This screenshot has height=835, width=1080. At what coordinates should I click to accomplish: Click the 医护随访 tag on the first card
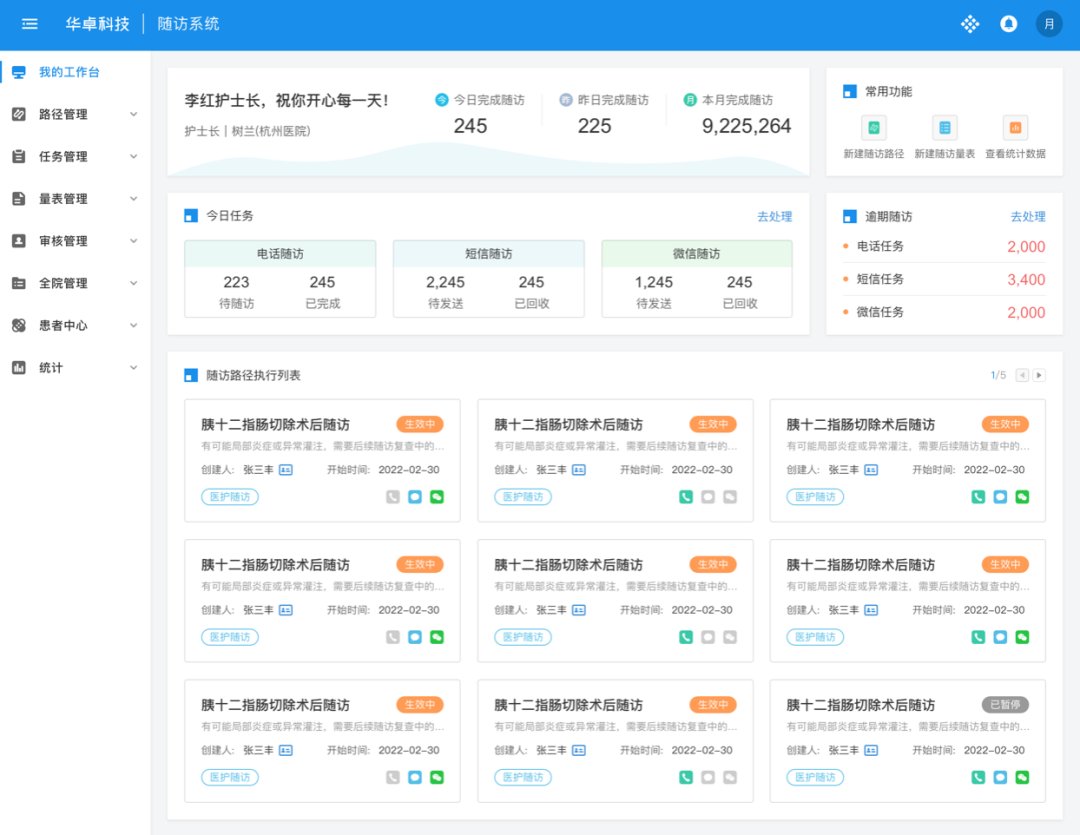[230, 497]
